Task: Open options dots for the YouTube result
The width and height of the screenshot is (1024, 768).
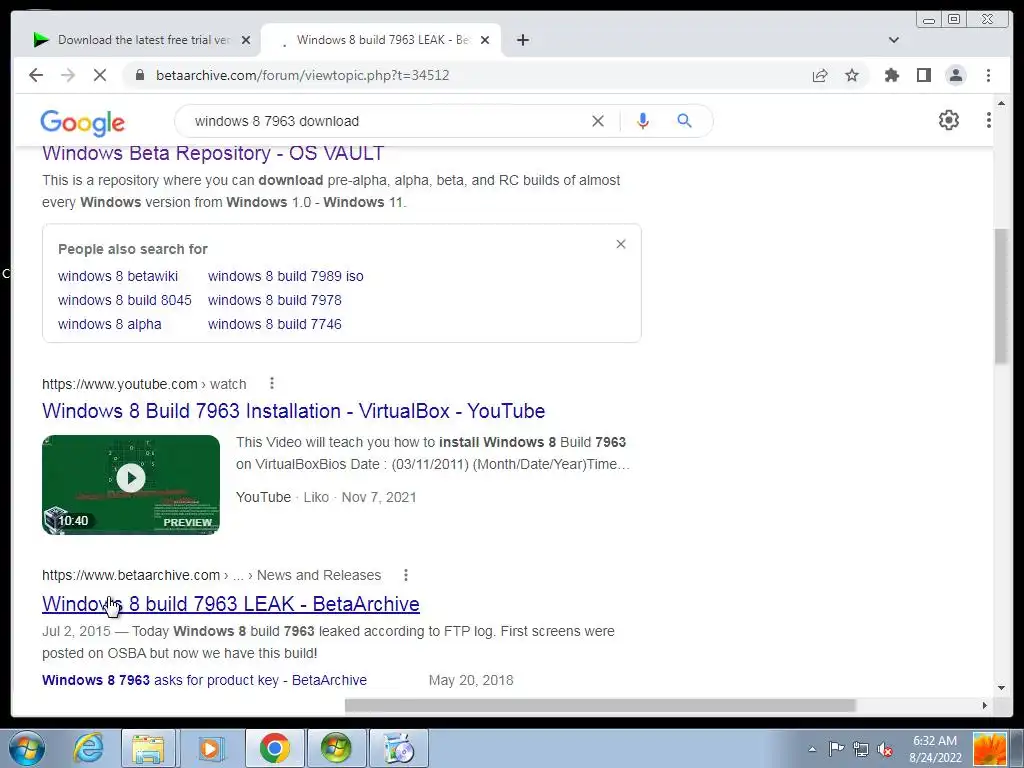Action: (272, 383)
